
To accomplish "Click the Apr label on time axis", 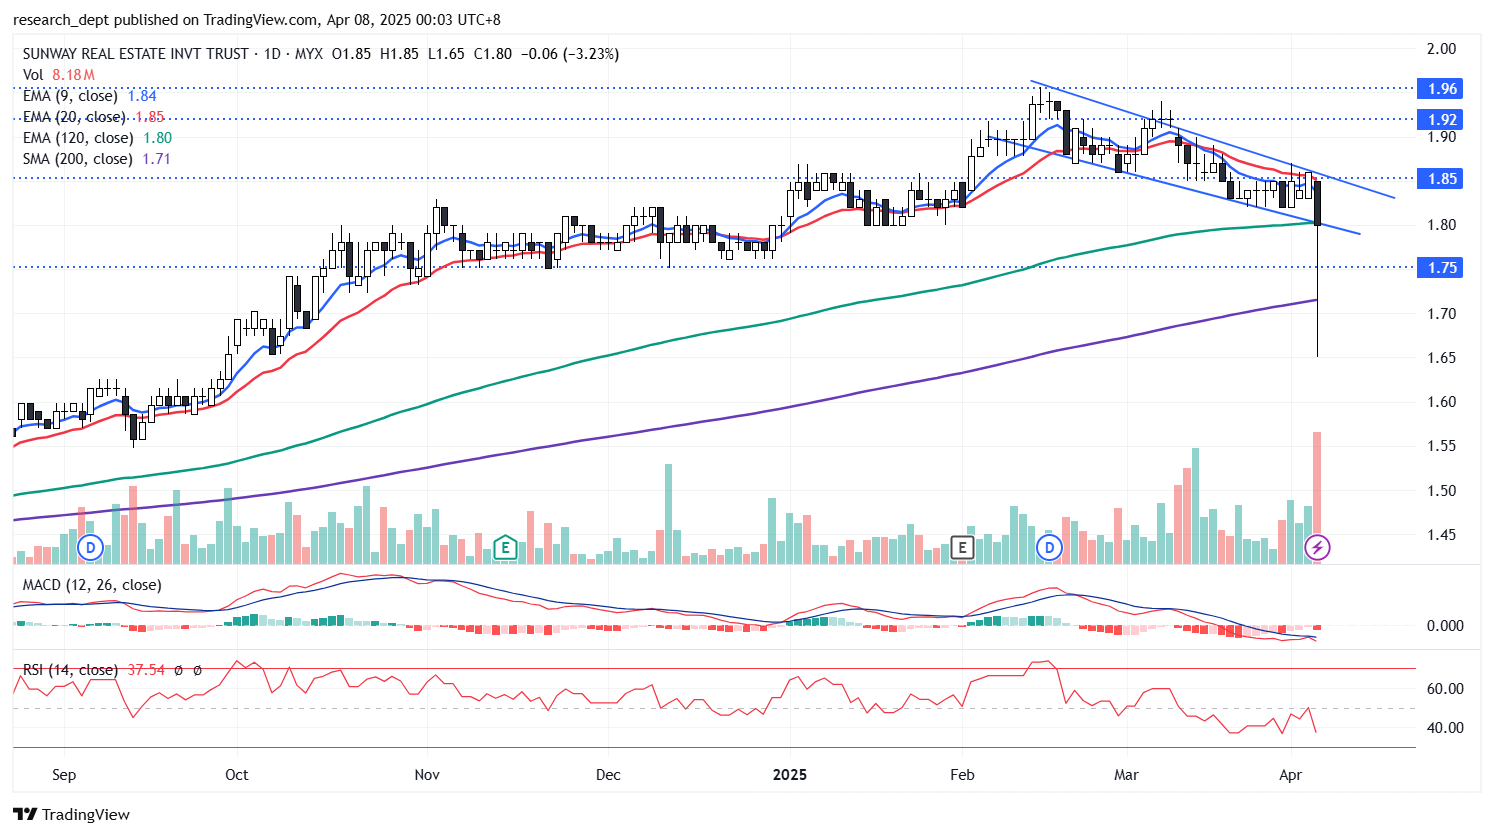I will (x=1291, y=775).
